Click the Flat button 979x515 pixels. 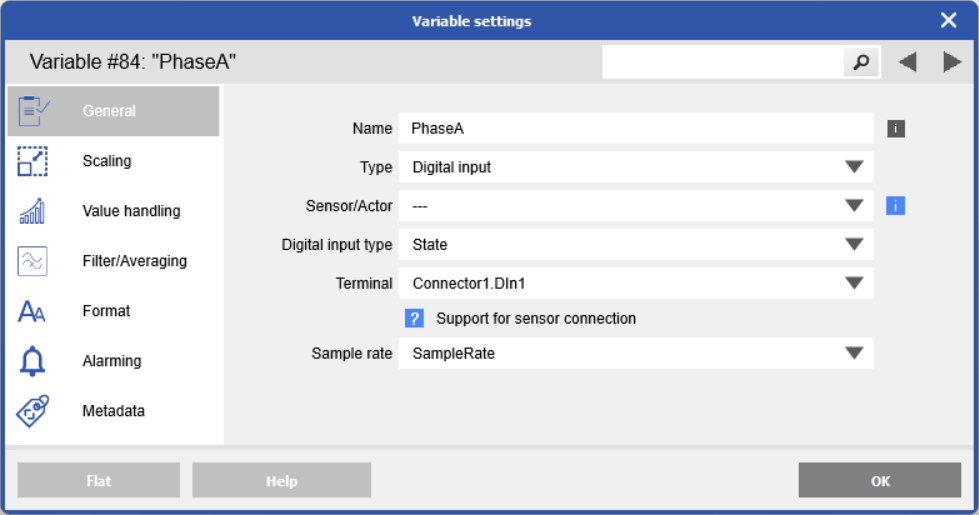(x=99, y=481)
